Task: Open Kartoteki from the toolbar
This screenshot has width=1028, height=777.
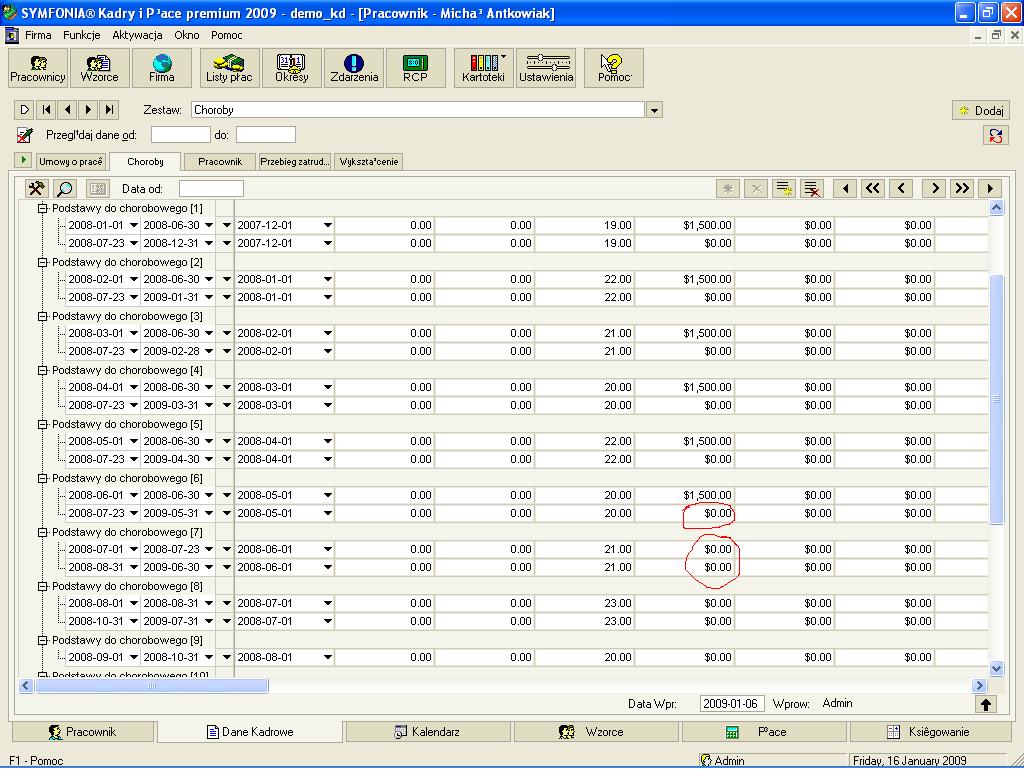Action: 484,68
